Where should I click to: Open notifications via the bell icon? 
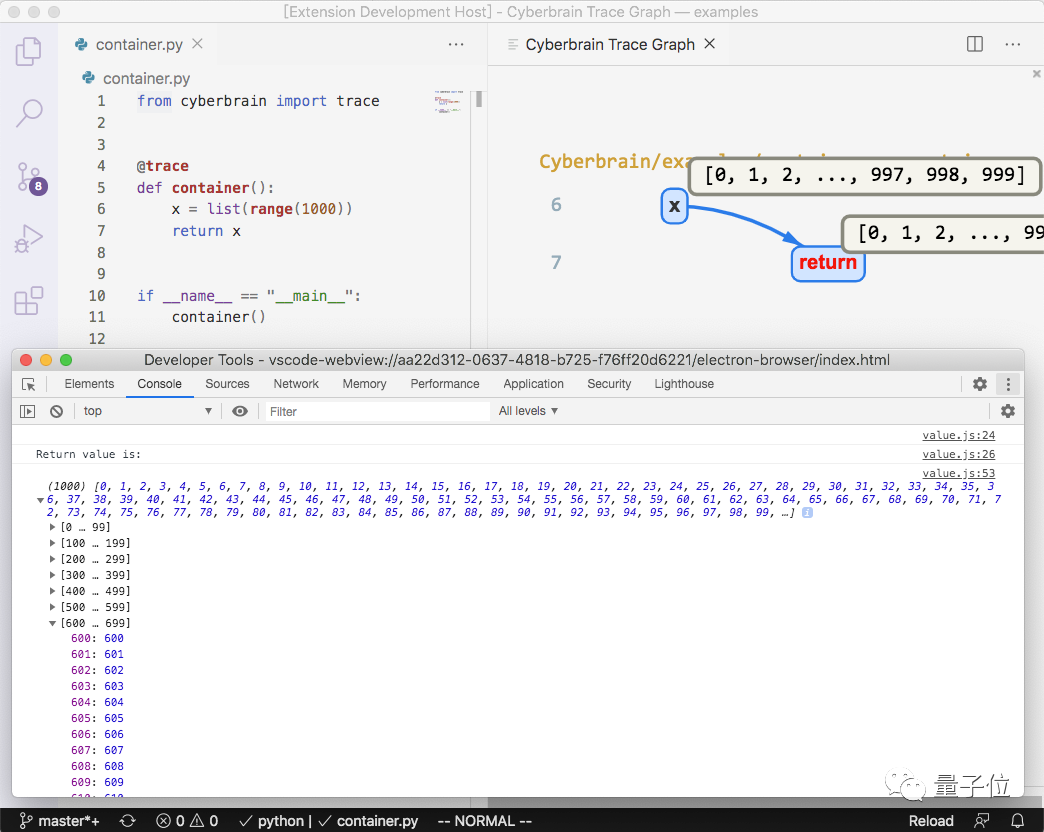(x=1018, y=820)
